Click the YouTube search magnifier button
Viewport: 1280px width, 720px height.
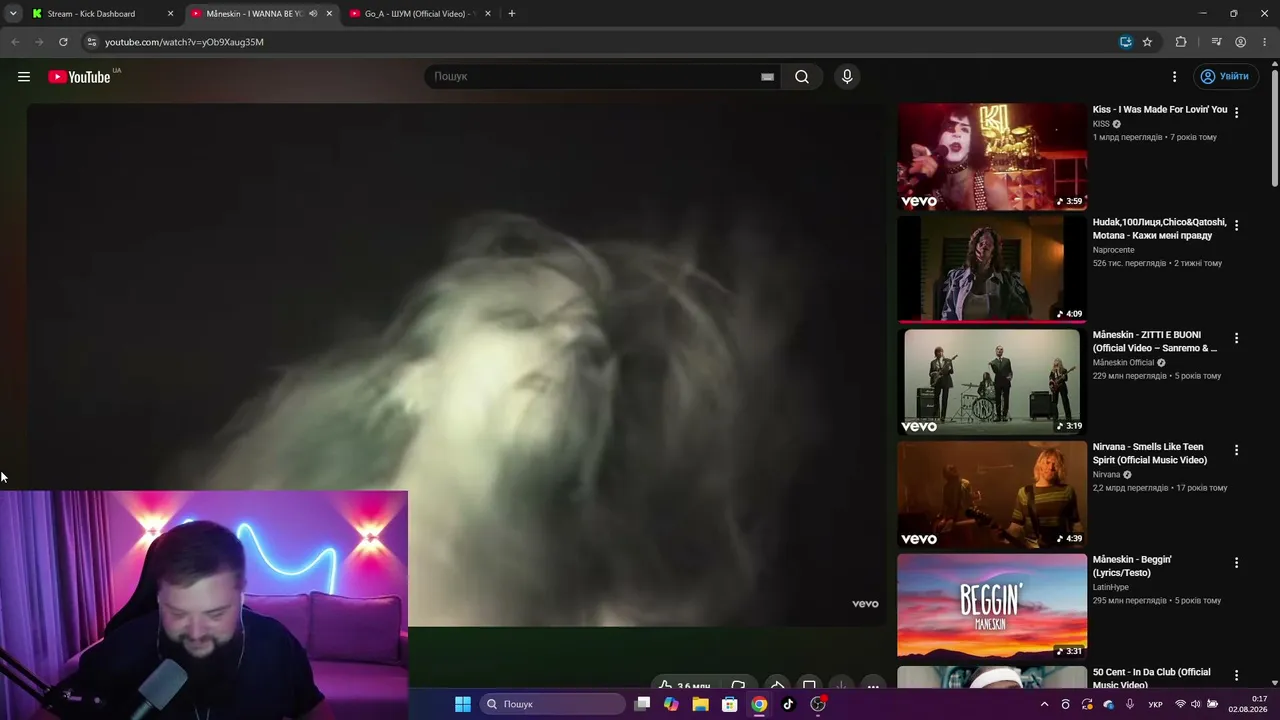(x=802, y=77)
